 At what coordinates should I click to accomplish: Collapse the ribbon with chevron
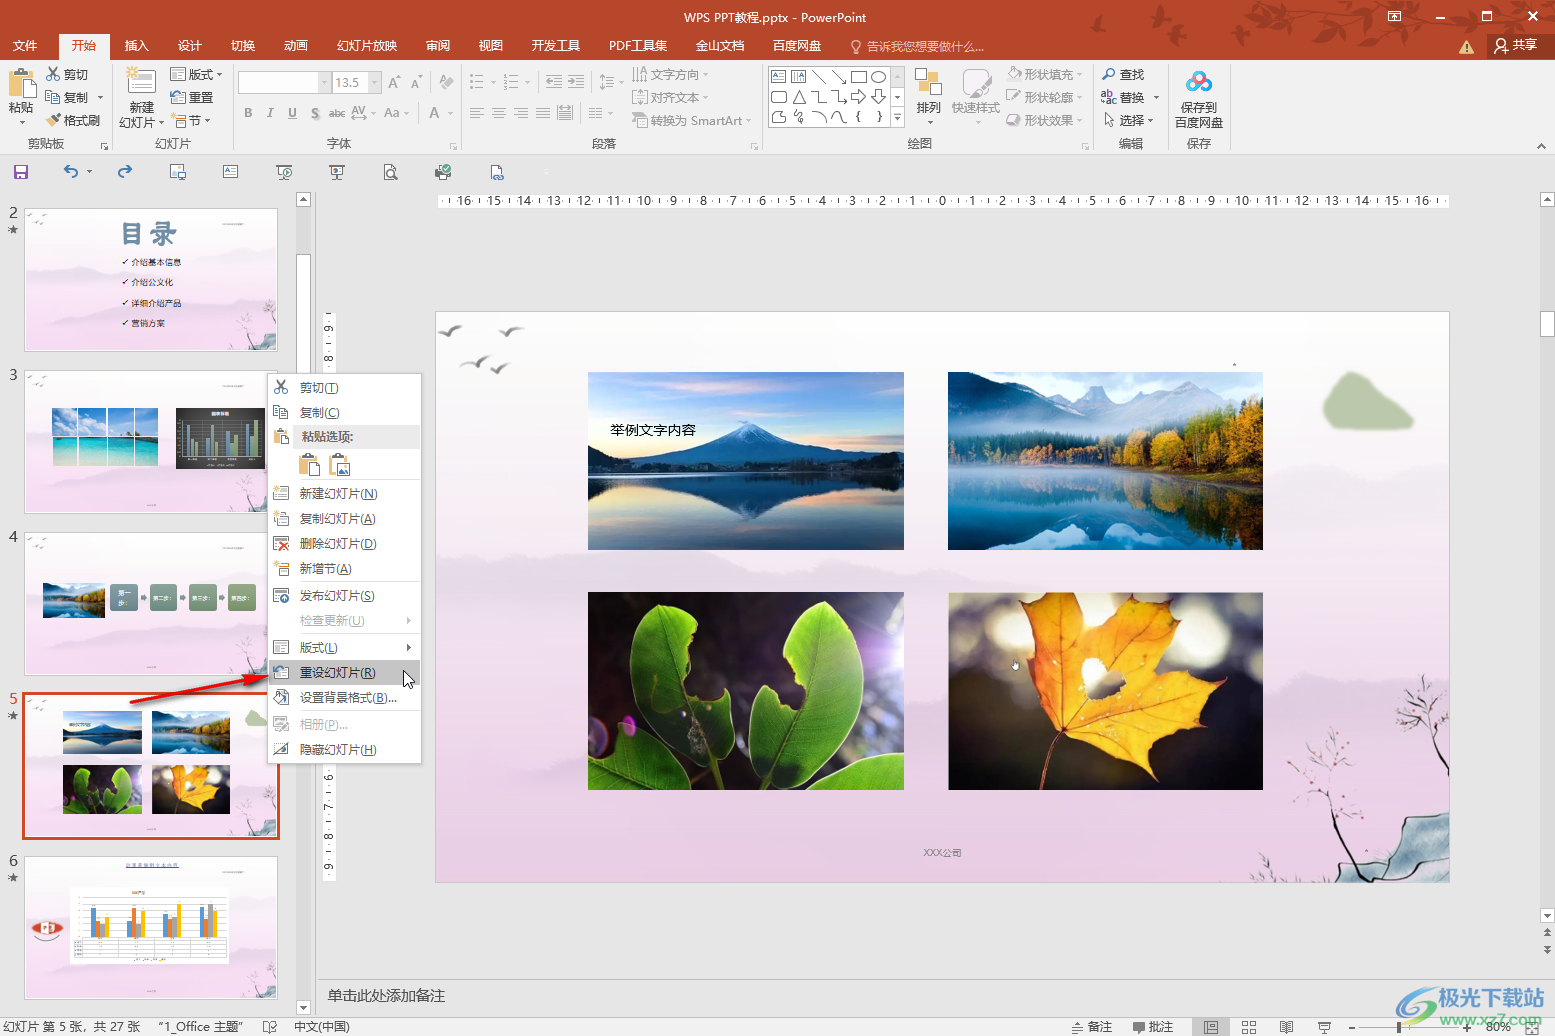[1541, 146]
